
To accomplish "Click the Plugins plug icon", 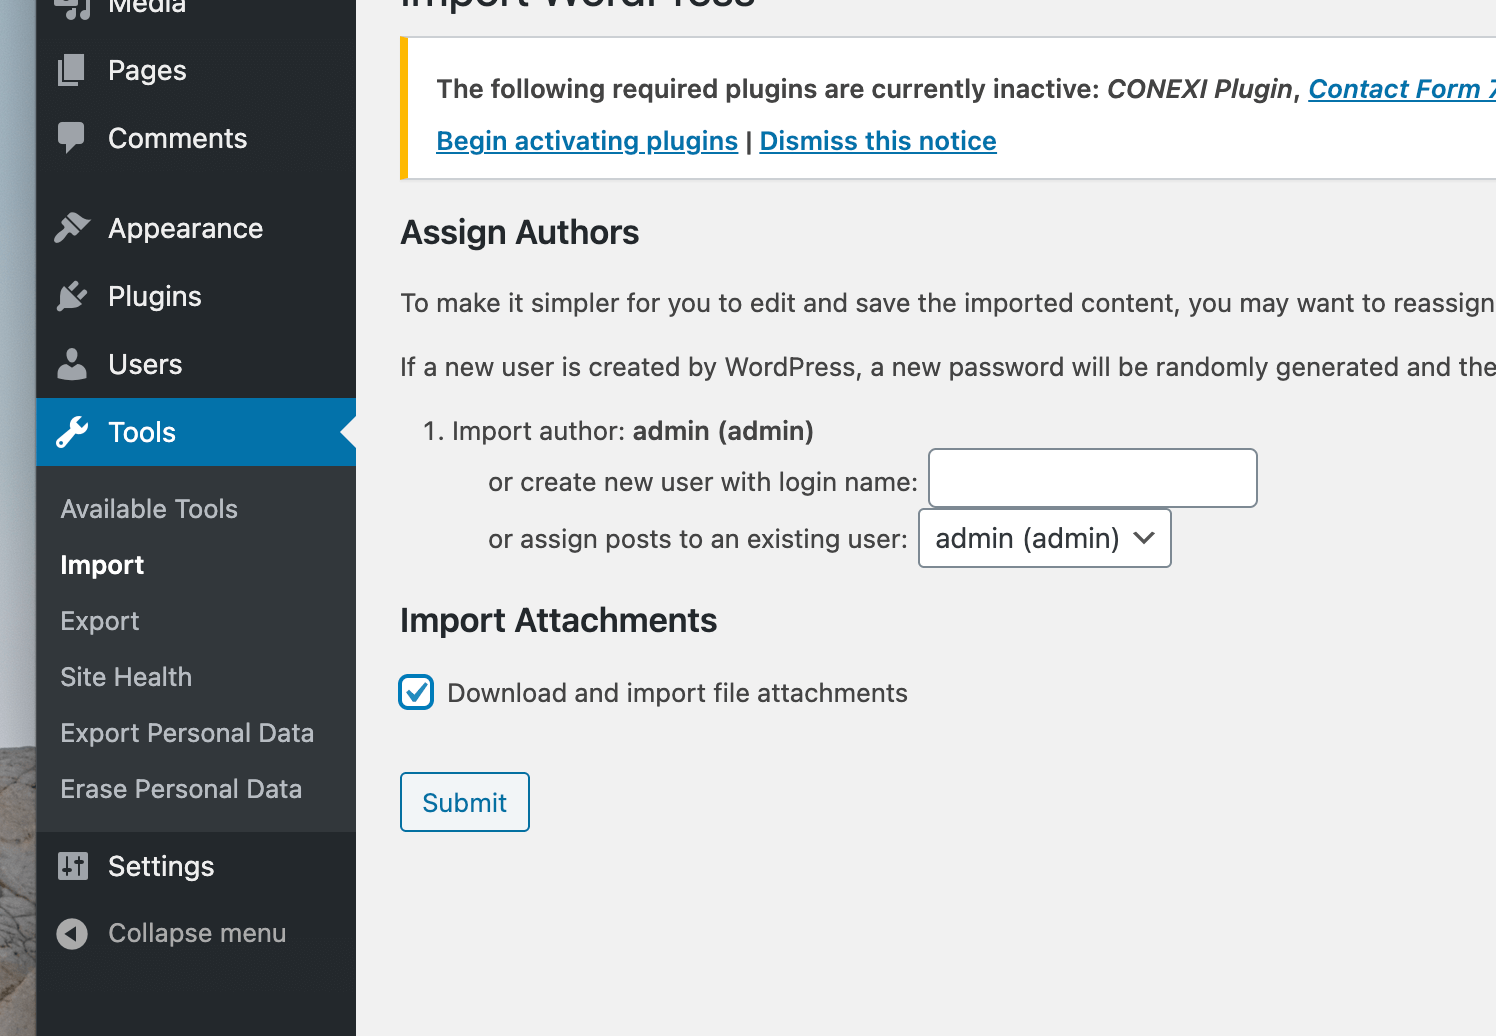I will click(72, 296).
